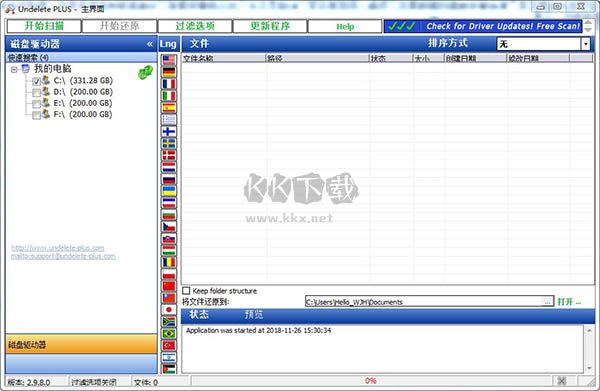Open the 排序方式 sort dropdown
600x391 pixels.
586,44
